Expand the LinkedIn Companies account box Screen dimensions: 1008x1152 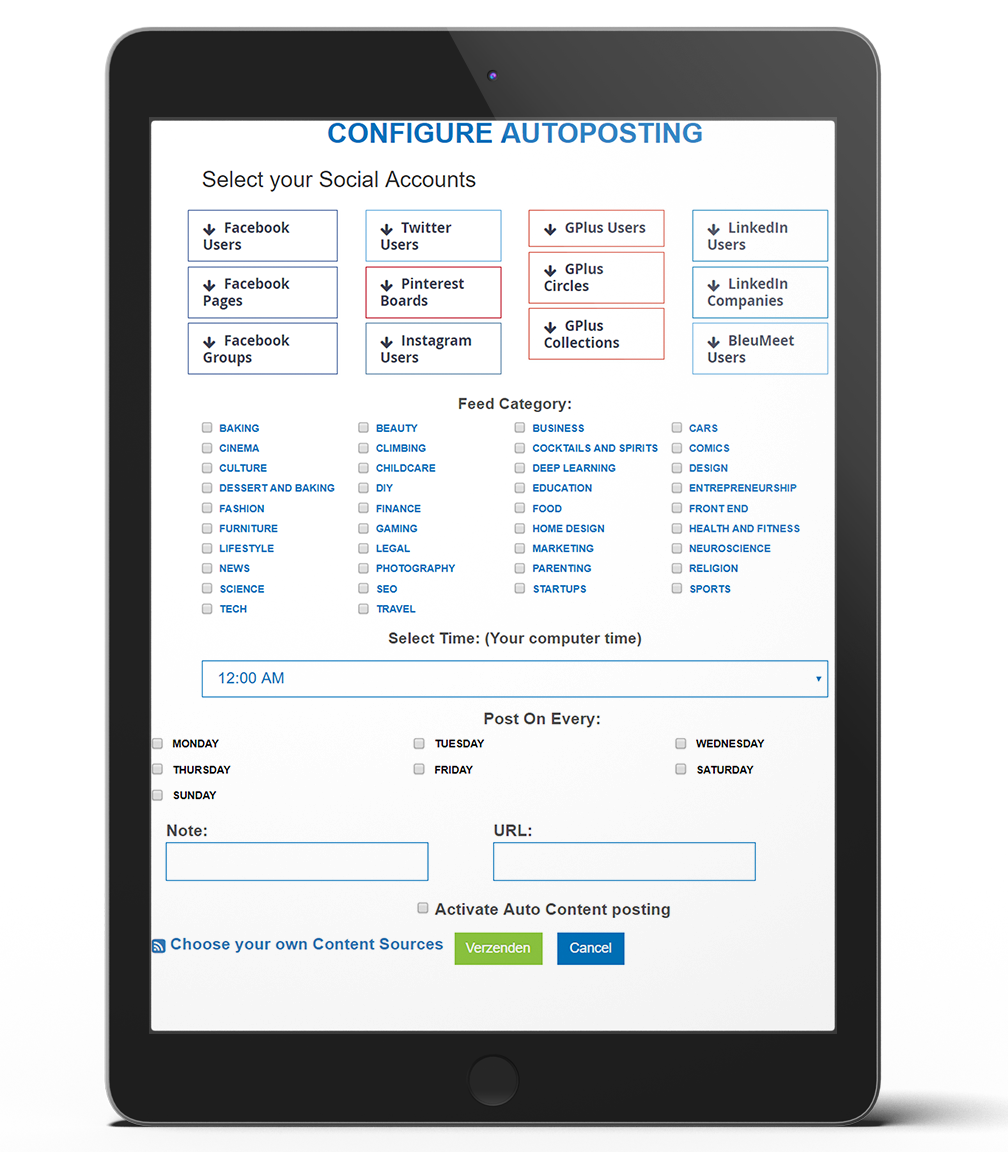(760, 292)
